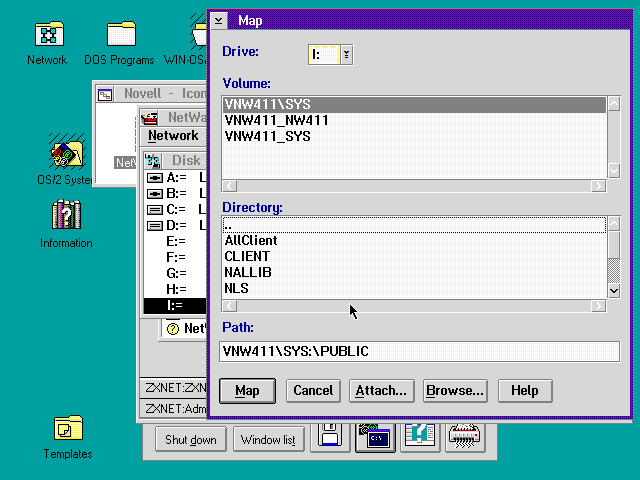Click Volume list scroll down arrow
The height and width of the screenshot is (480, 640).
tap(614, 170)
